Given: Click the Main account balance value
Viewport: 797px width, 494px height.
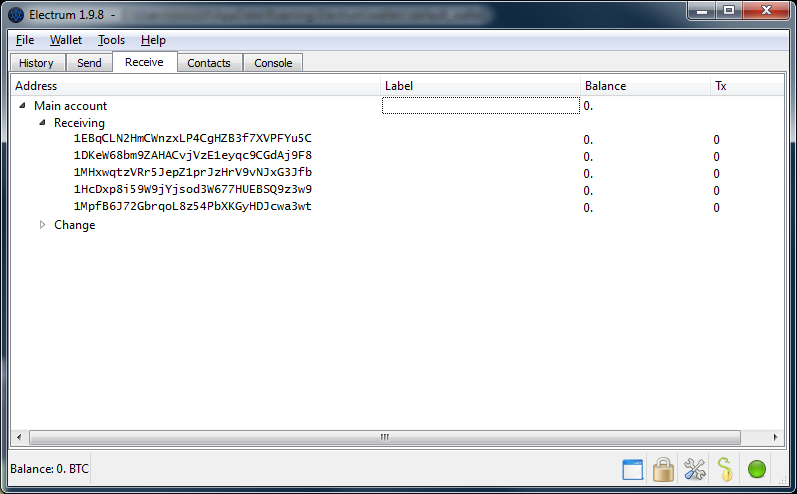Looking at the screenshot, I should point(588,106).
